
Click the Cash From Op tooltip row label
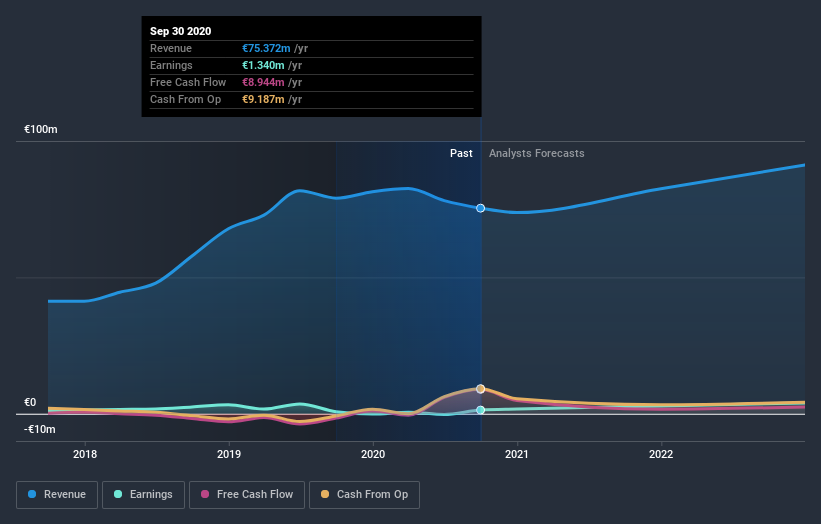[x=185, y=99]
